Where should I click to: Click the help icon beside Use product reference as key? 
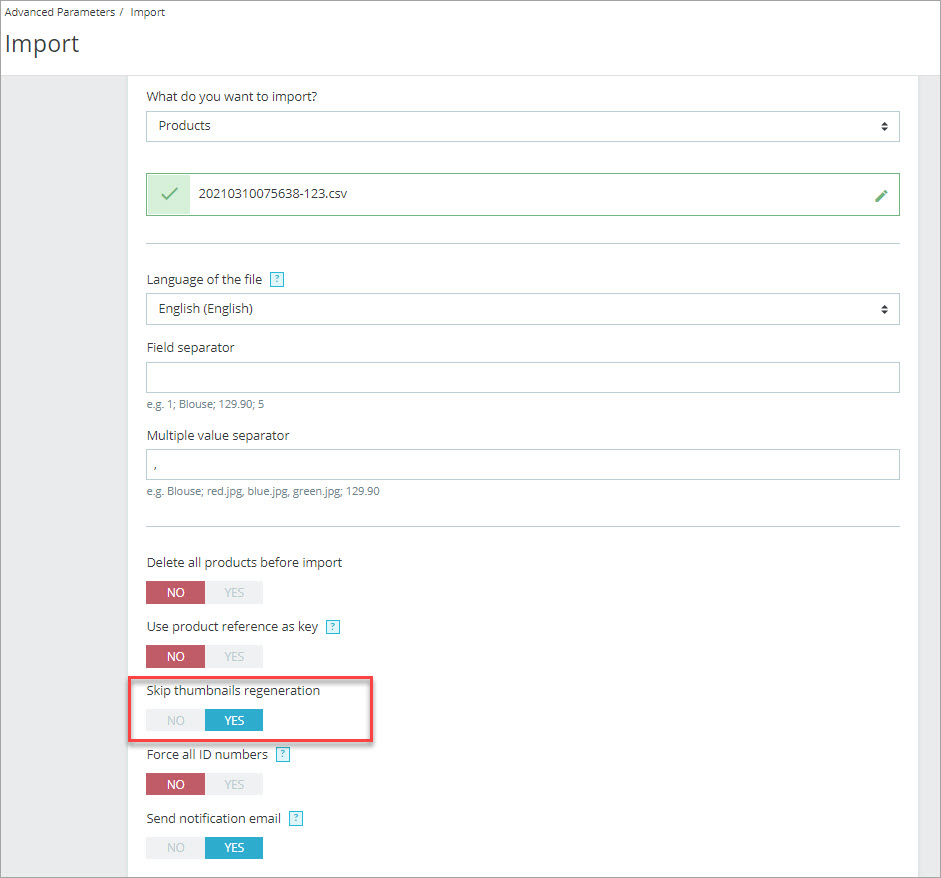[334, 627]
